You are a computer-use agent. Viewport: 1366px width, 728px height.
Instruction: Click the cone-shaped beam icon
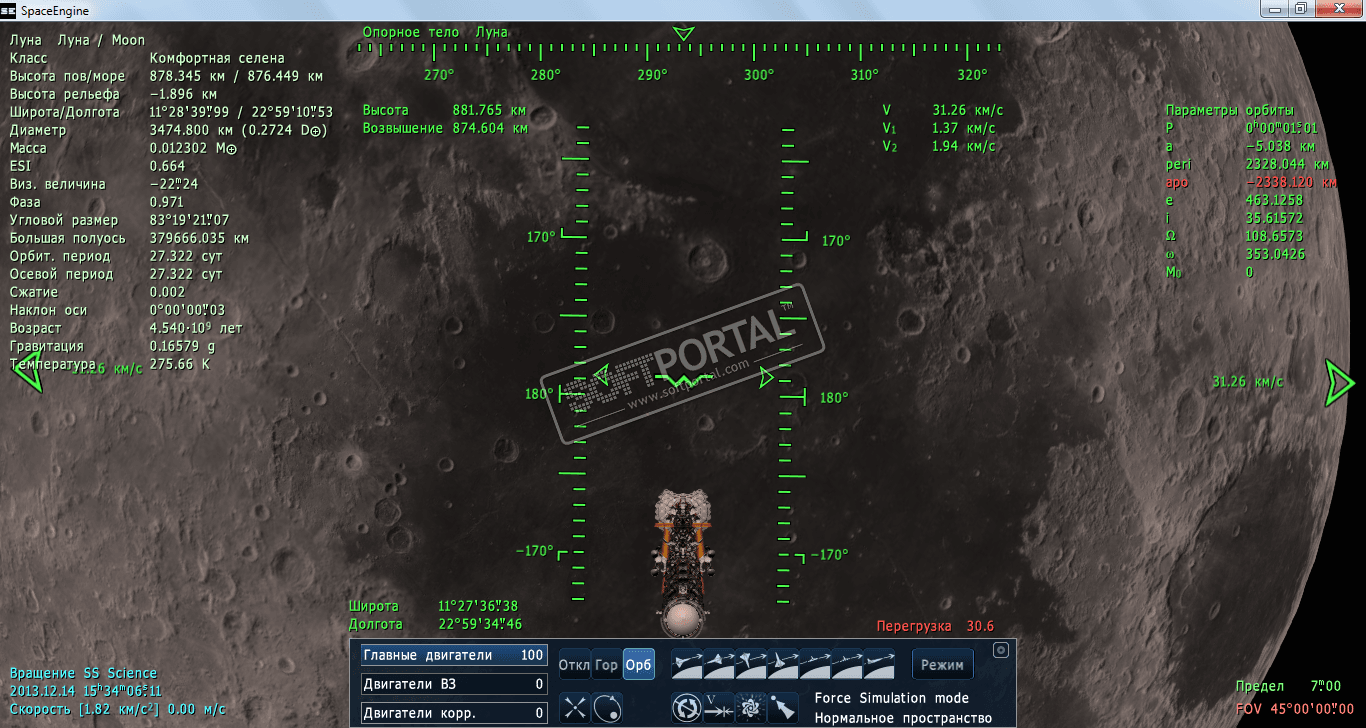(x=782, y=708)
